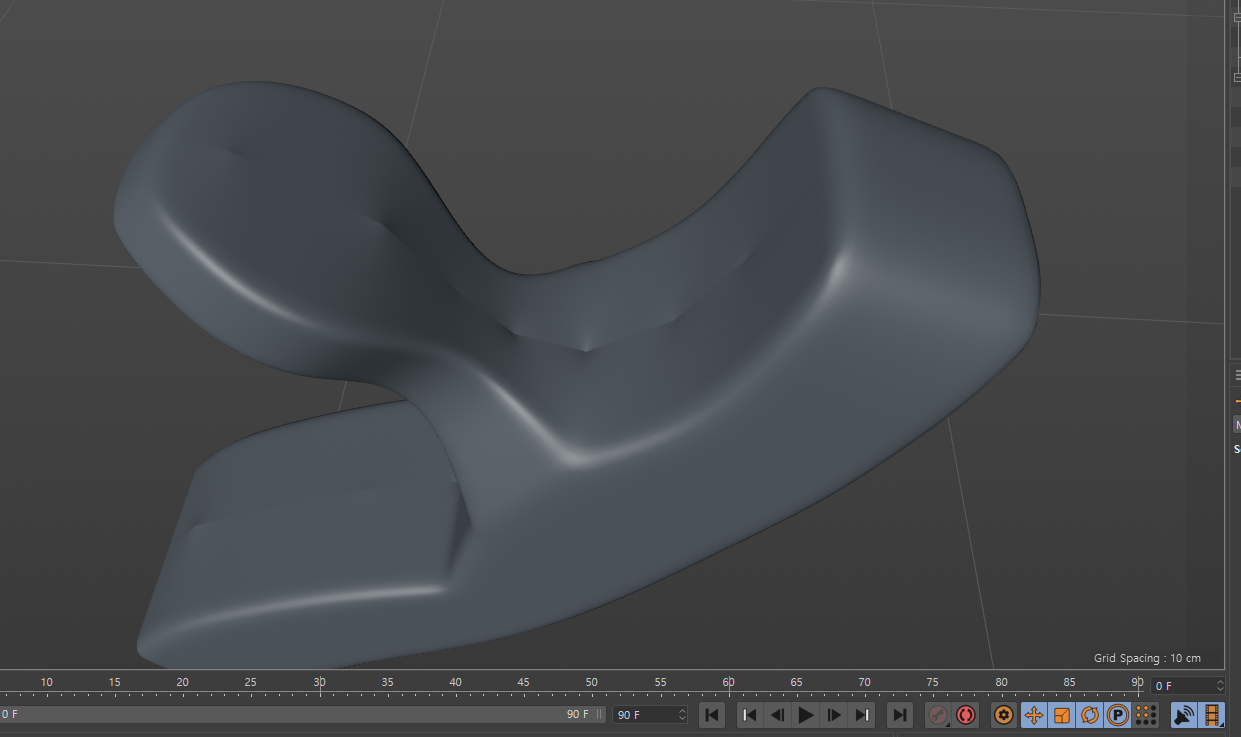Viewport: 1241px width, 737px height.
Task: Step back one frame
Action: 777,715
